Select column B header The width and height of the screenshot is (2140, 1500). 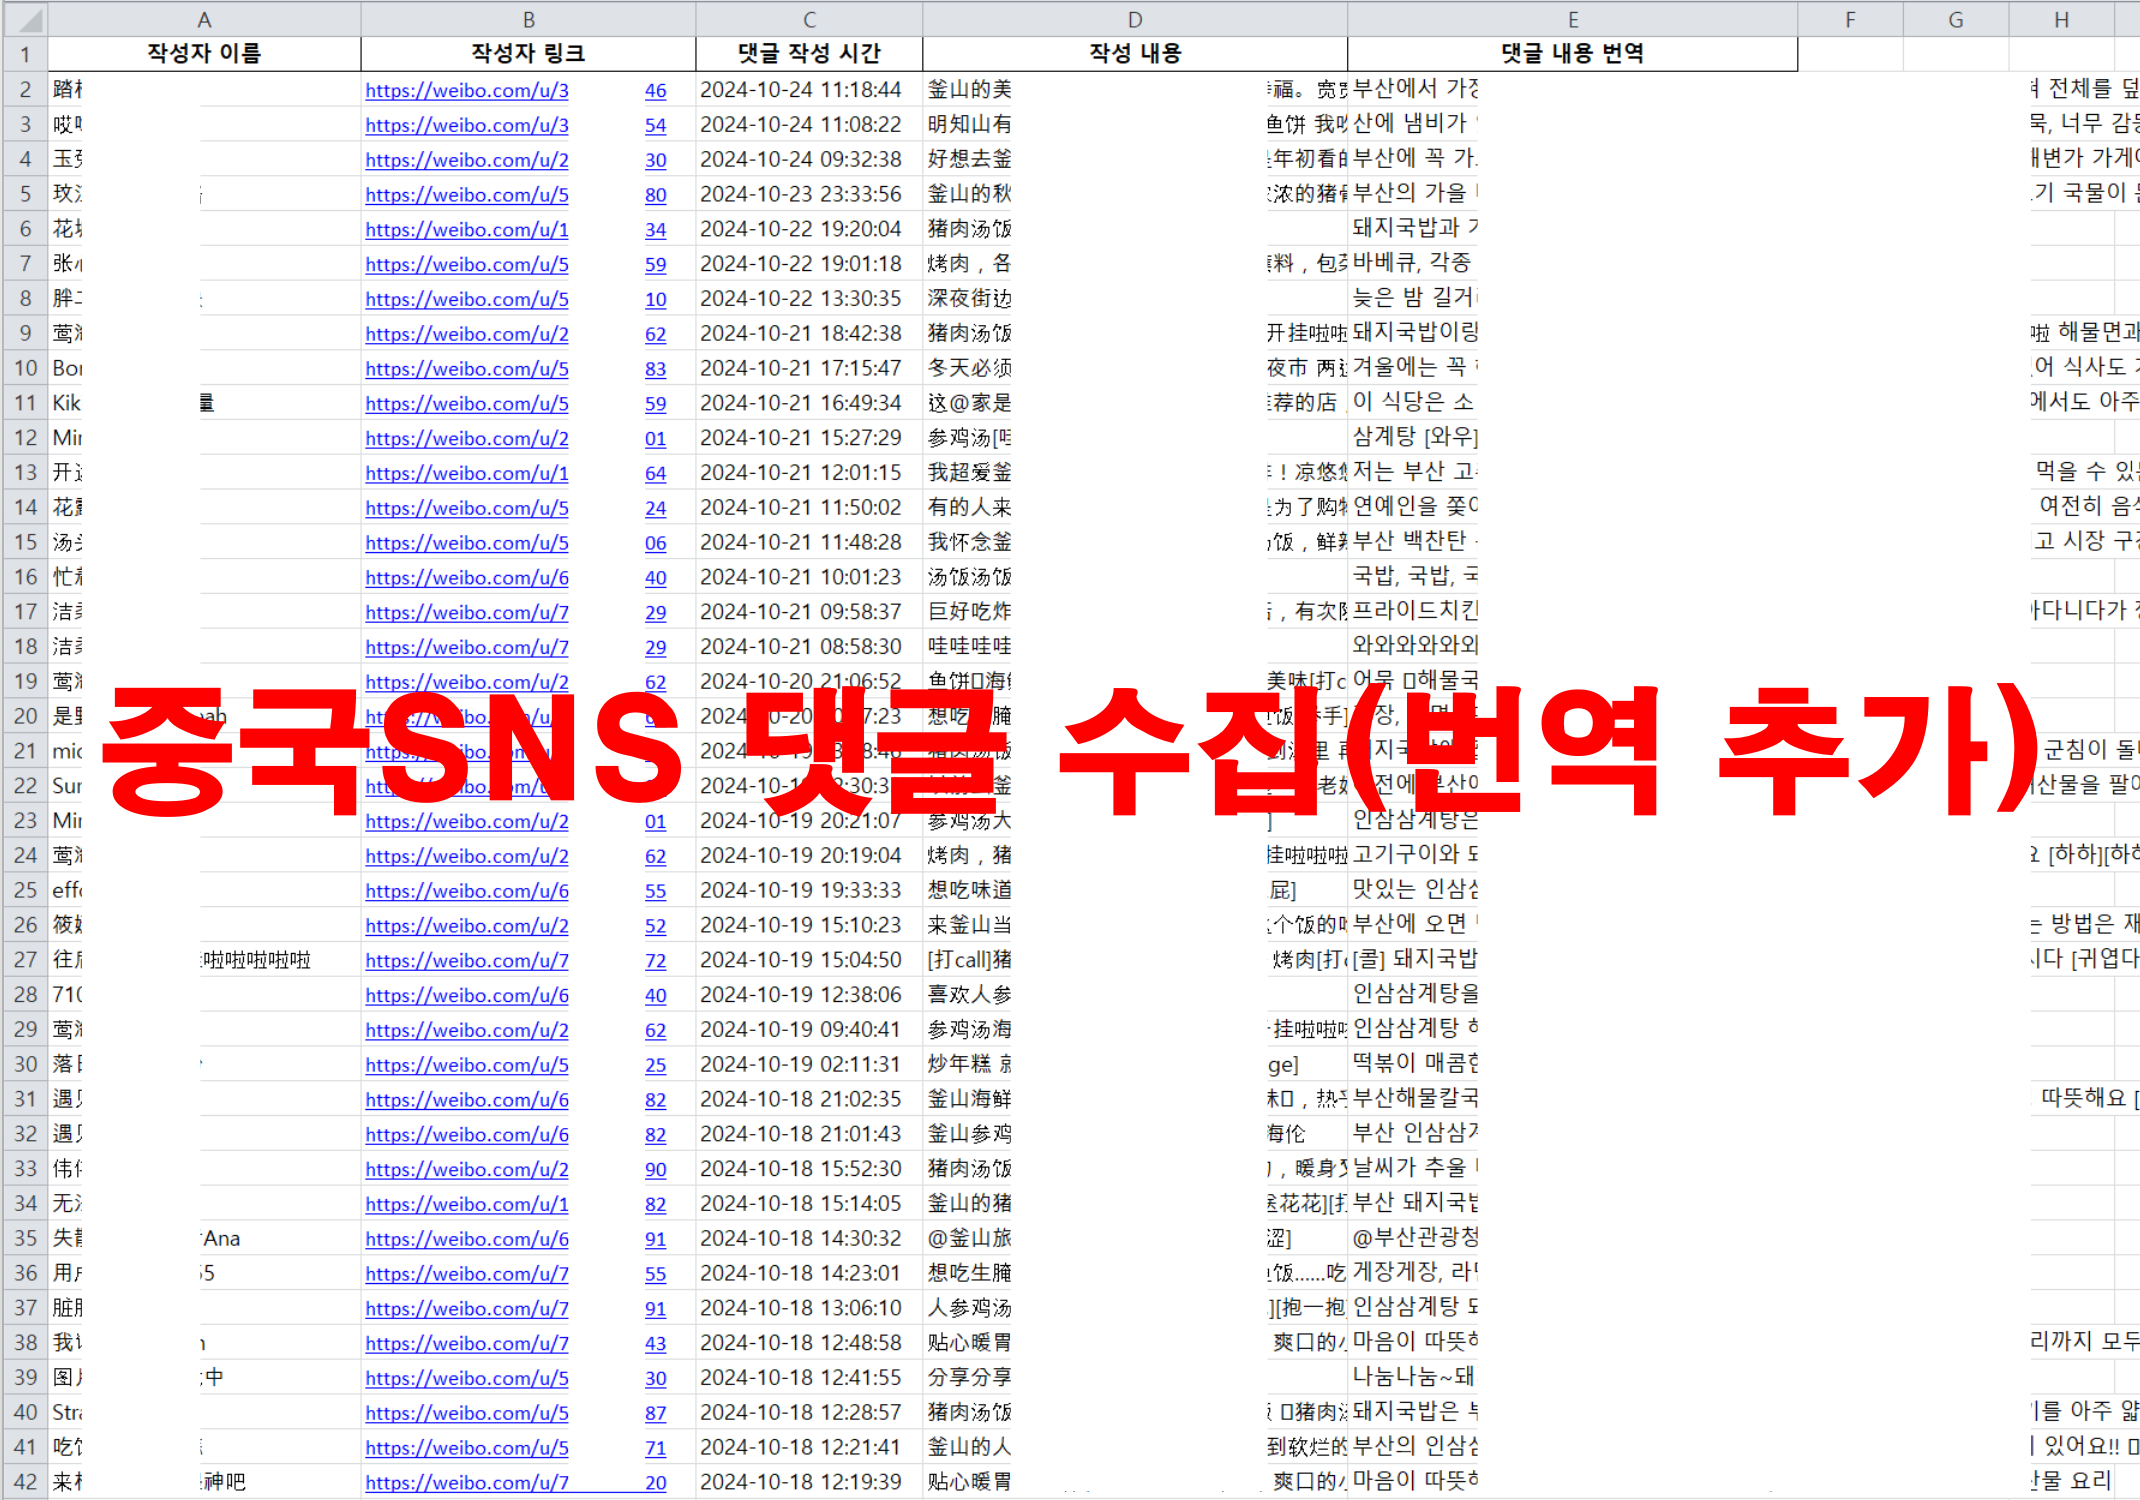point(528,19)
